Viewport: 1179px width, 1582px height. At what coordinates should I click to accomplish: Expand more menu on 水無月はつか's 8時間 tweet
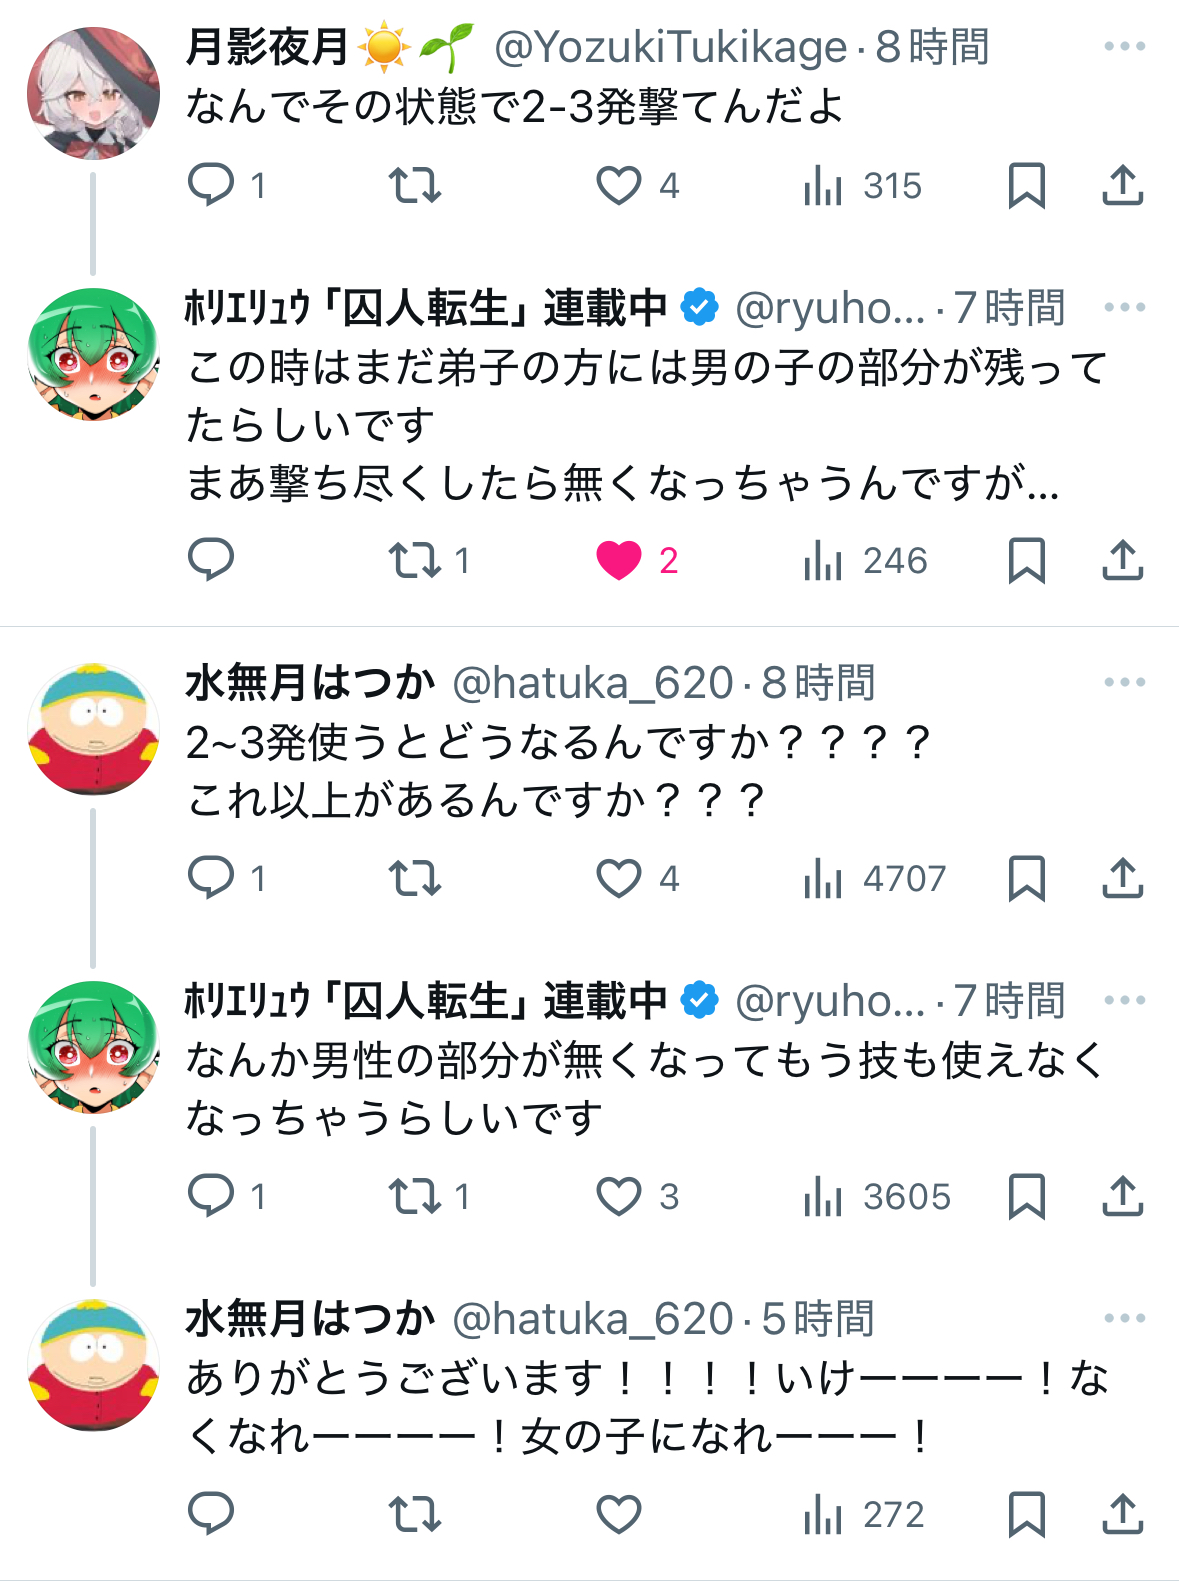click(x=1124, y=683)
